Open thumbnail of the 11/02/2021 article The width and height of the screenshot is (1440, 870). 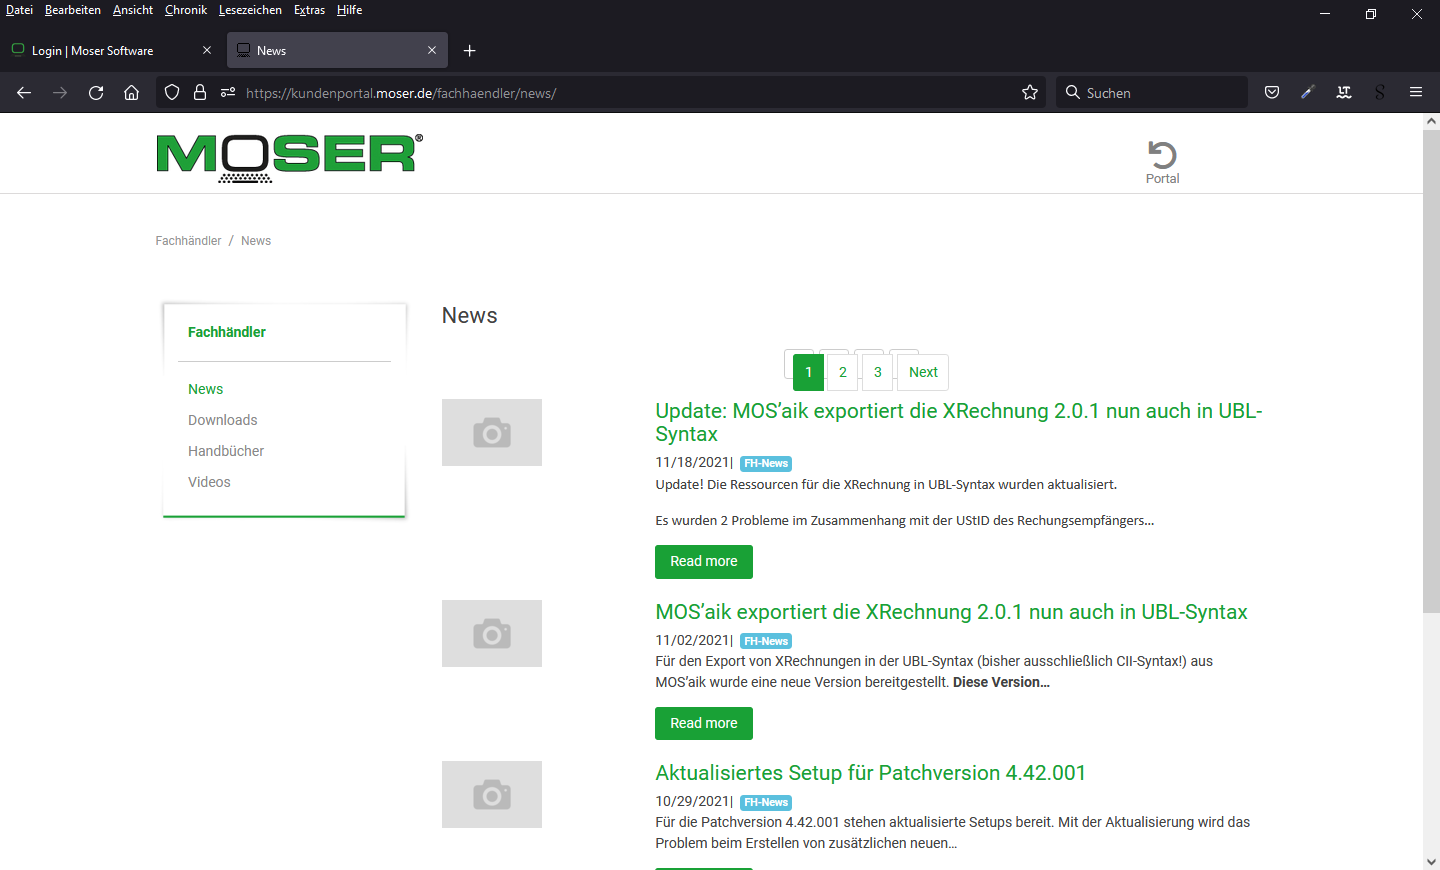point(492,633)
